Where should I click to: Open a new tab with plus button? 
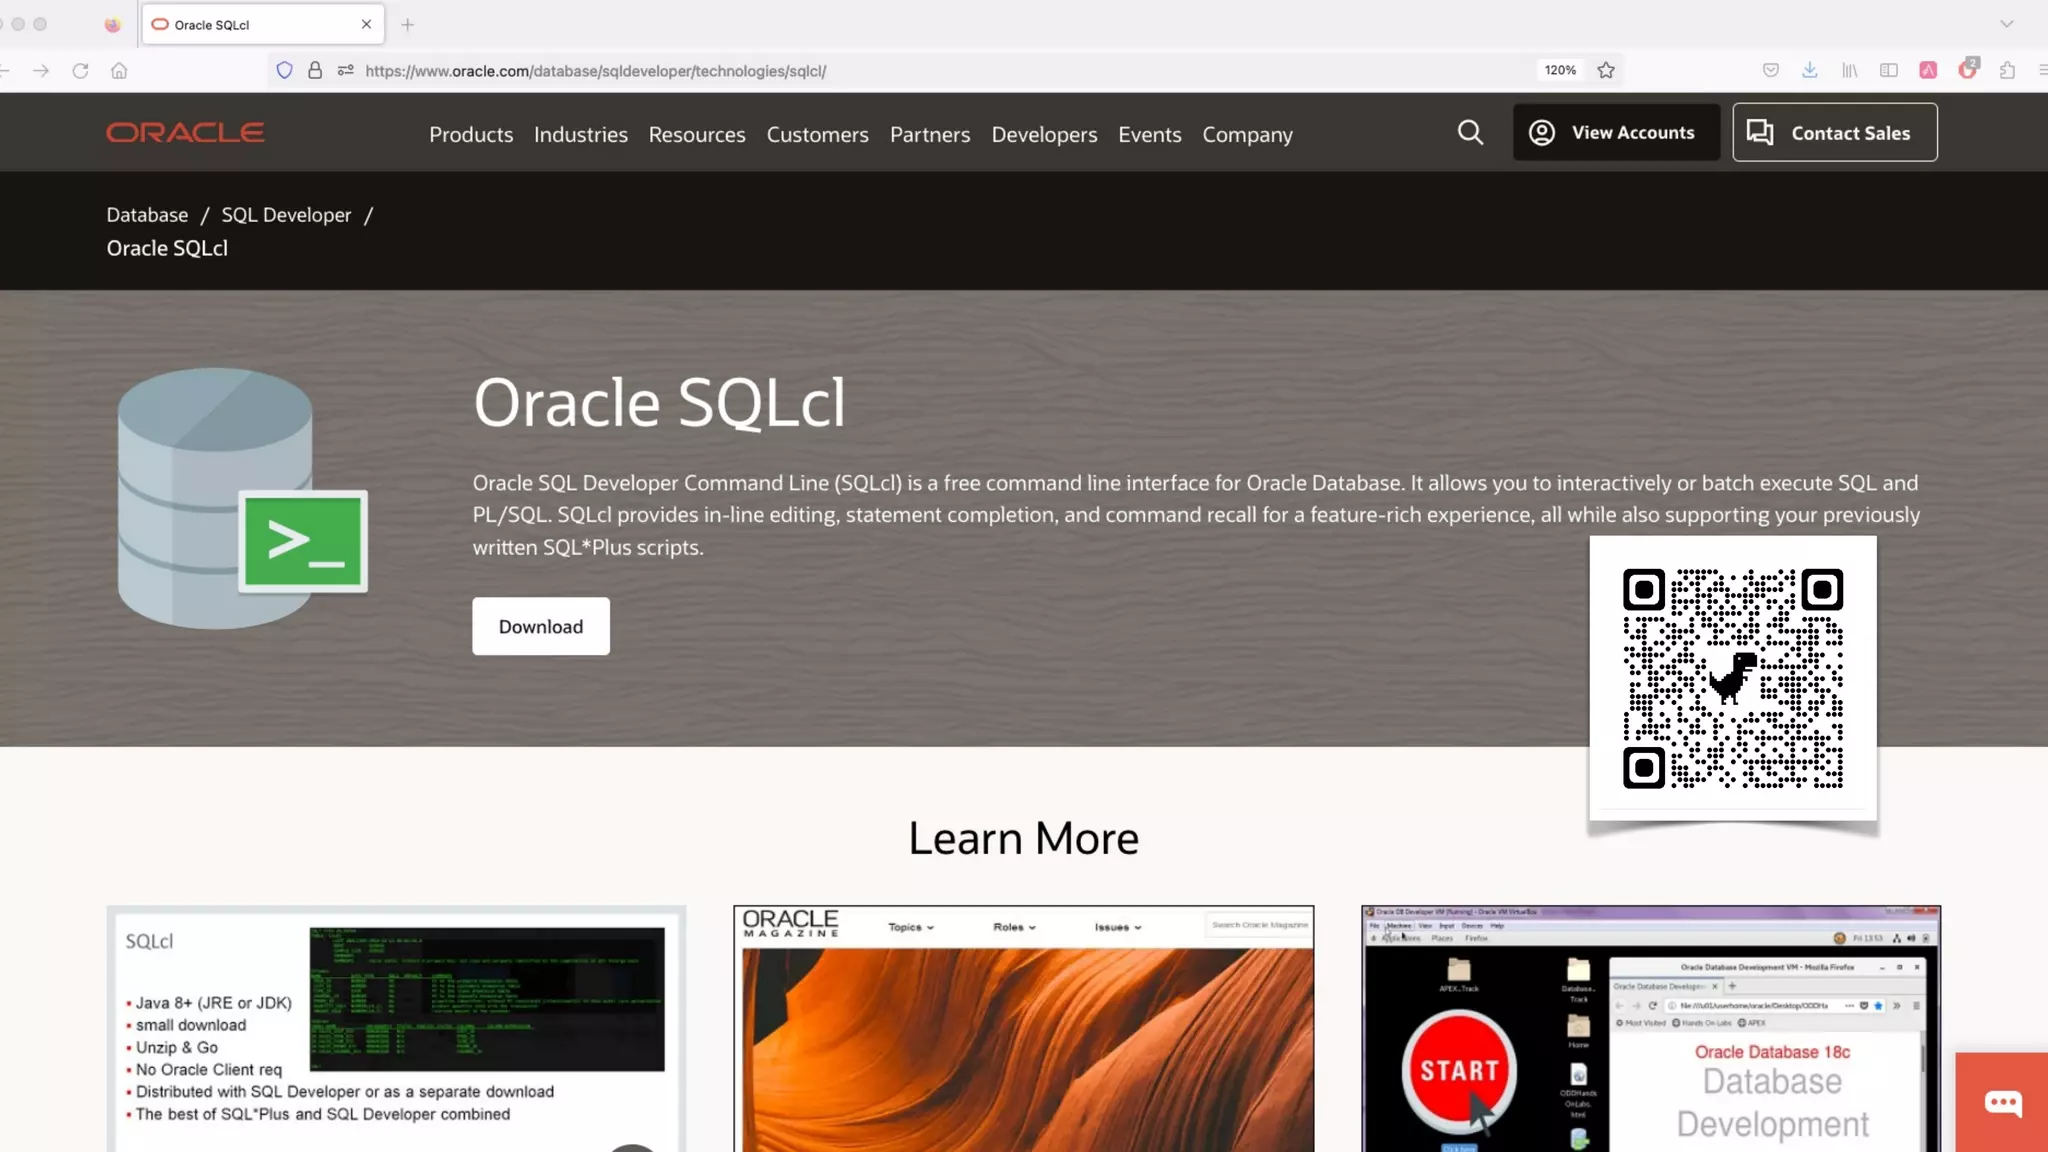coord(407,25)
